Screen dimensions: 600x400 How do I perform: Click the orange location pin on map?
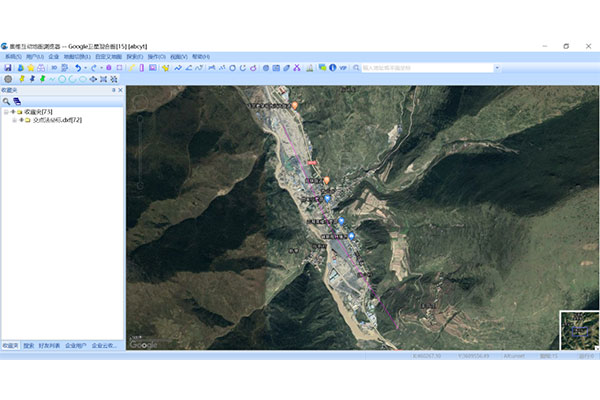327,180
